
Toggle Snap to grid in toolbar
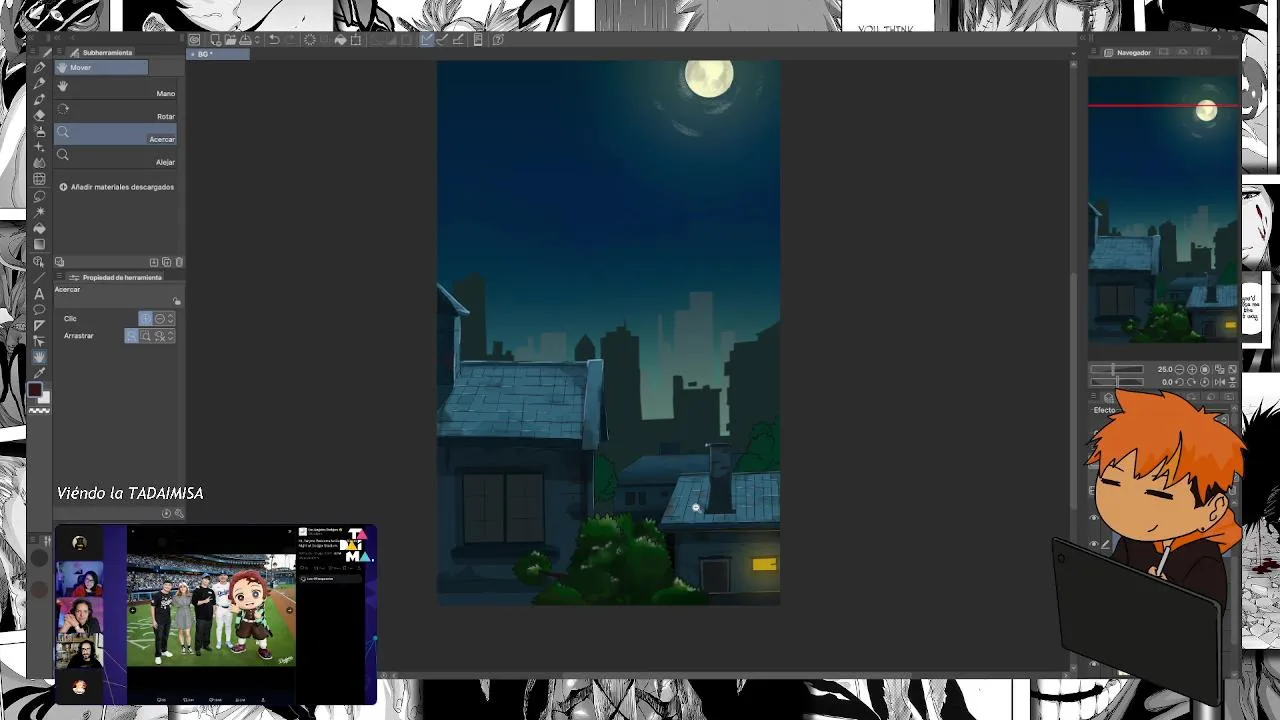pos(458,40)
